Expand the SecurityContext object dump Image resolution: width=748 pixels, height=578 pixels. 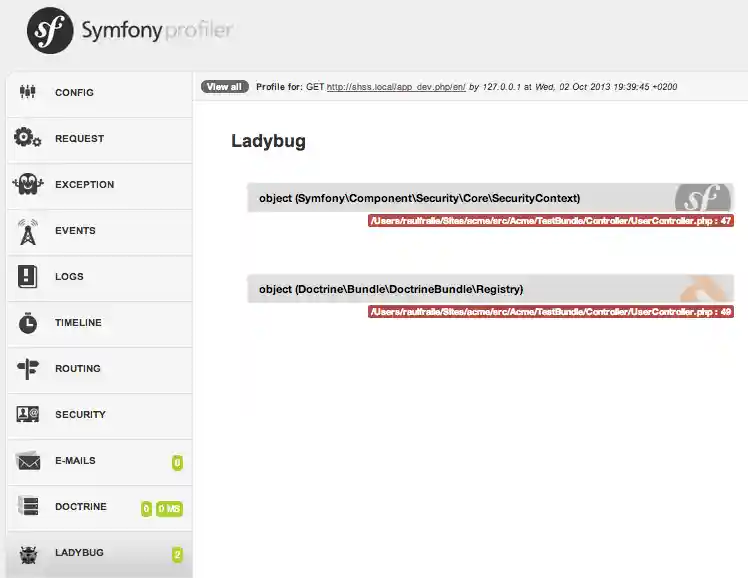(490, 198)
